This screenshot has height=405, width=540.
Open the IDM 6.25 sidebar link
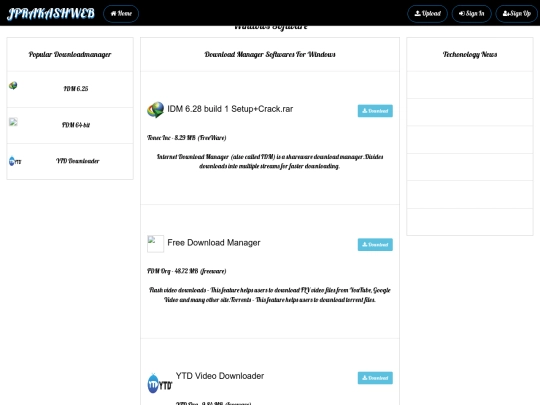76,89
